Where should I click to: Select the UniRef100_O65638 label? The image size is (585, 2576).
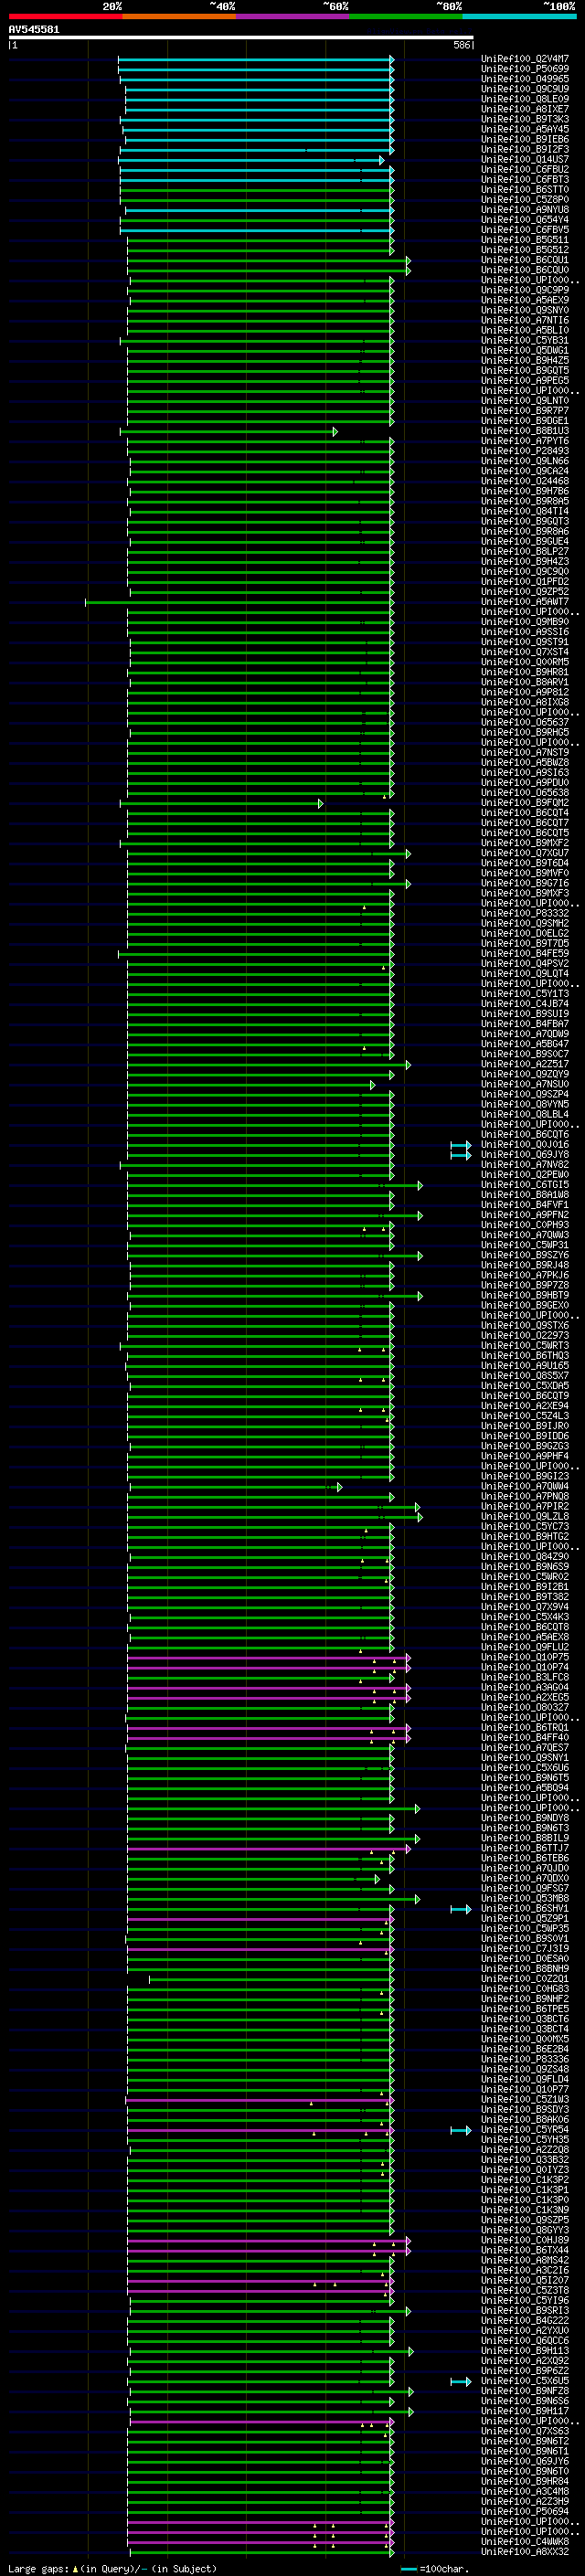(525, 793)
